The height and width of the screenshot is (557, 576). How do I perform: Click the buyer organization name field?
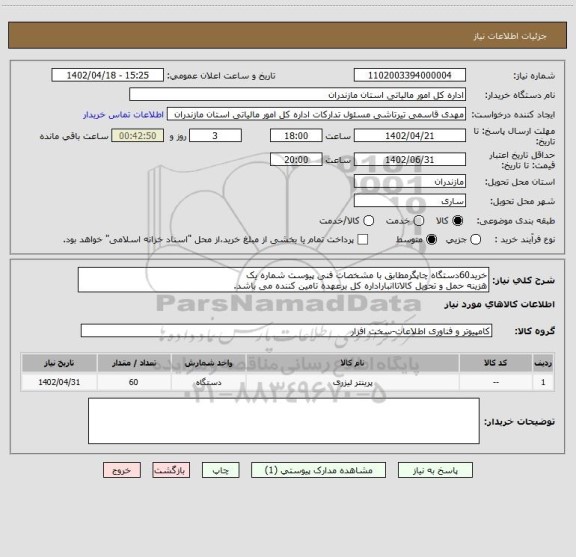[x=298, y=95]
